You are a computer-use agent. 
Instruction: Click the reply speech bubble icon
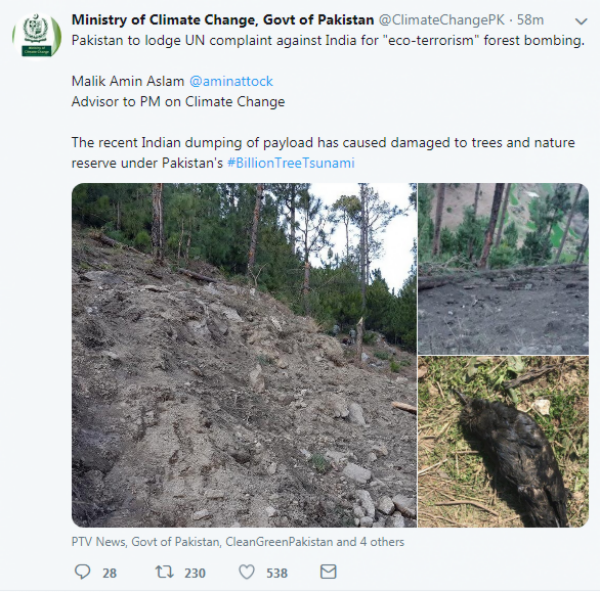point(82,572)
